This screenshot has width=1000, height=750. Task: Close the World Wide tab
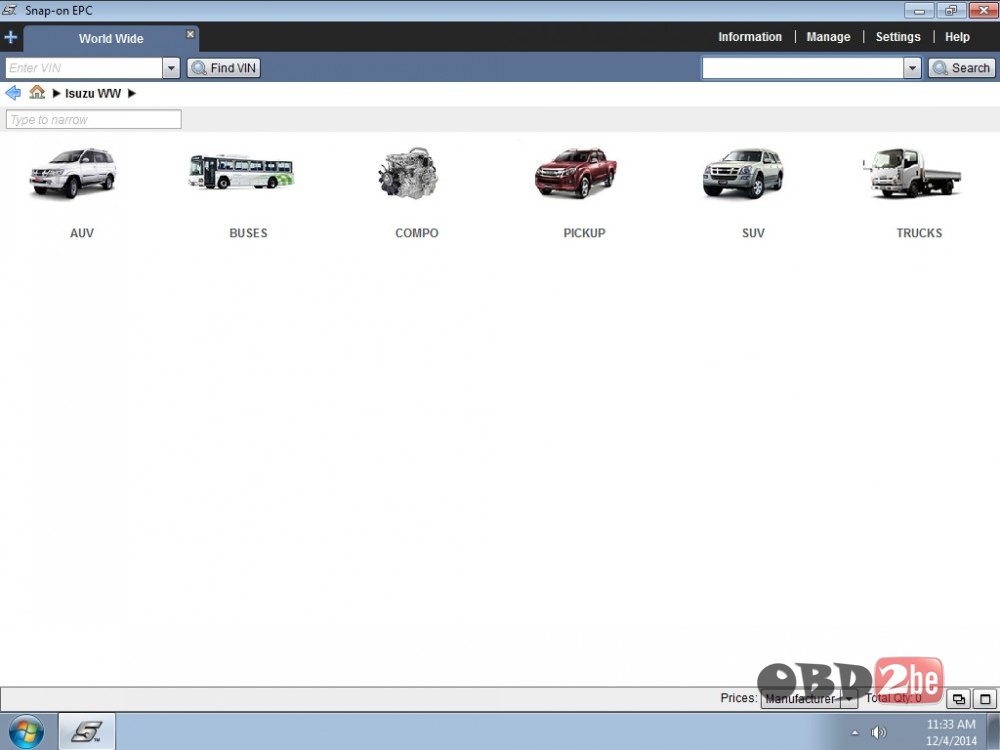tap(190, 34)
